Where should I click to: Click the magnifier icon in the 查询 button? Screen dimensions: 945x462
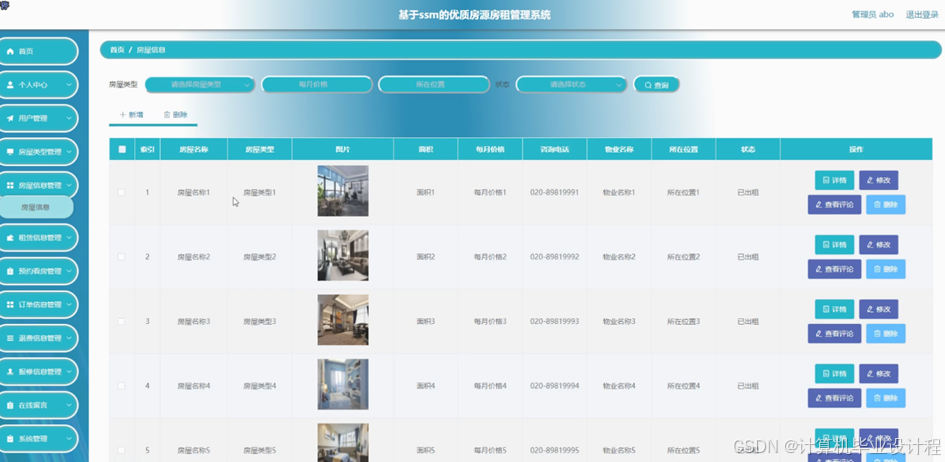tap(648, 86)
